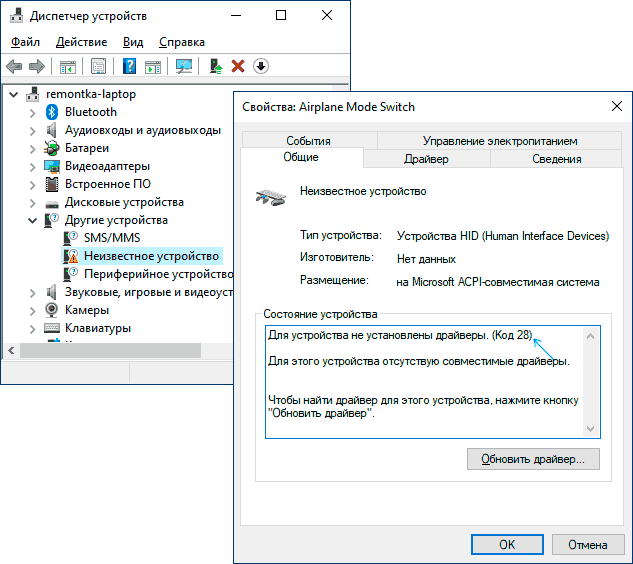Click the red X Uninstall device icon
The height and width of the screenshot is (564, 633).
pyautogui.click(x=238, y=66)
